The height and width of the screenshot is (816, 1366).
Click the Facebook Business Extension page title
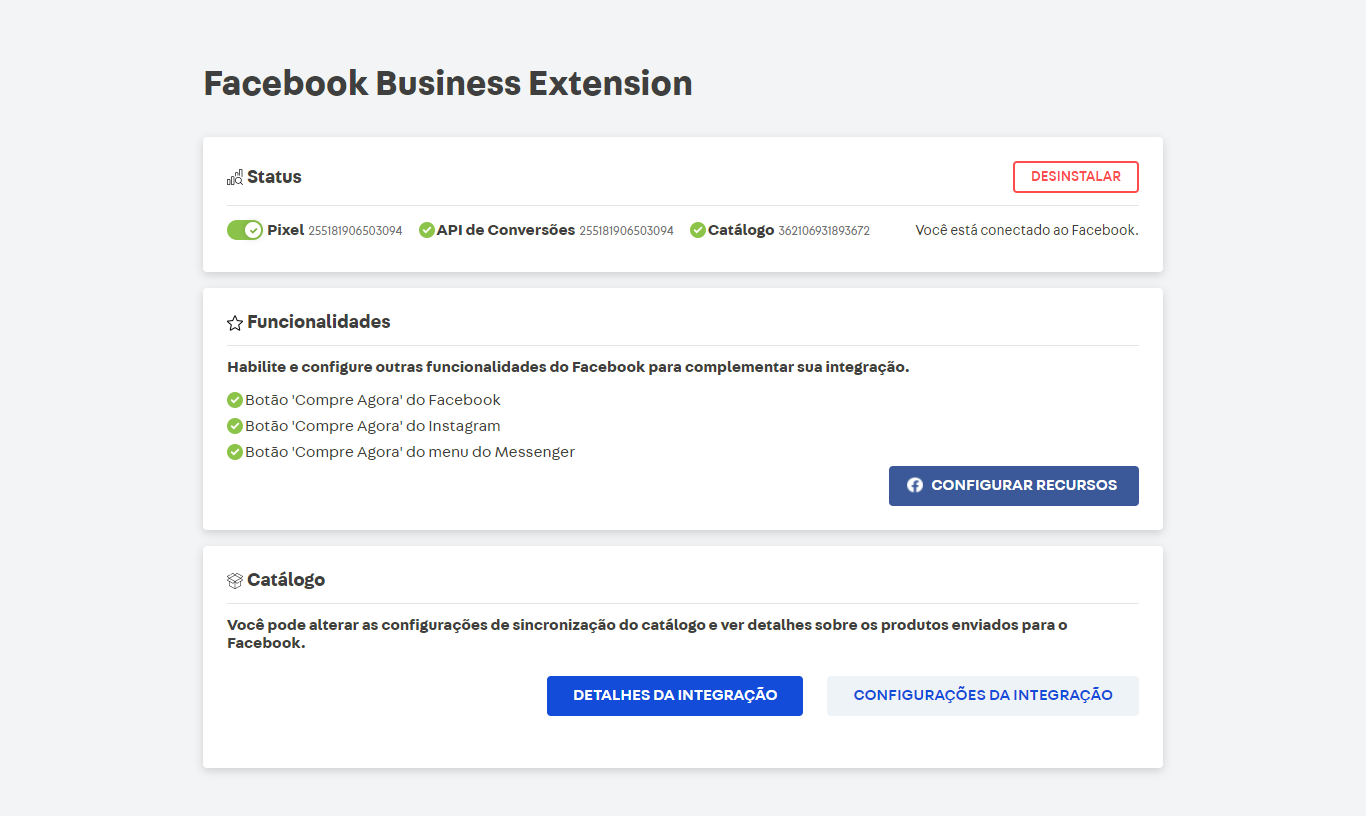[448, 84]
